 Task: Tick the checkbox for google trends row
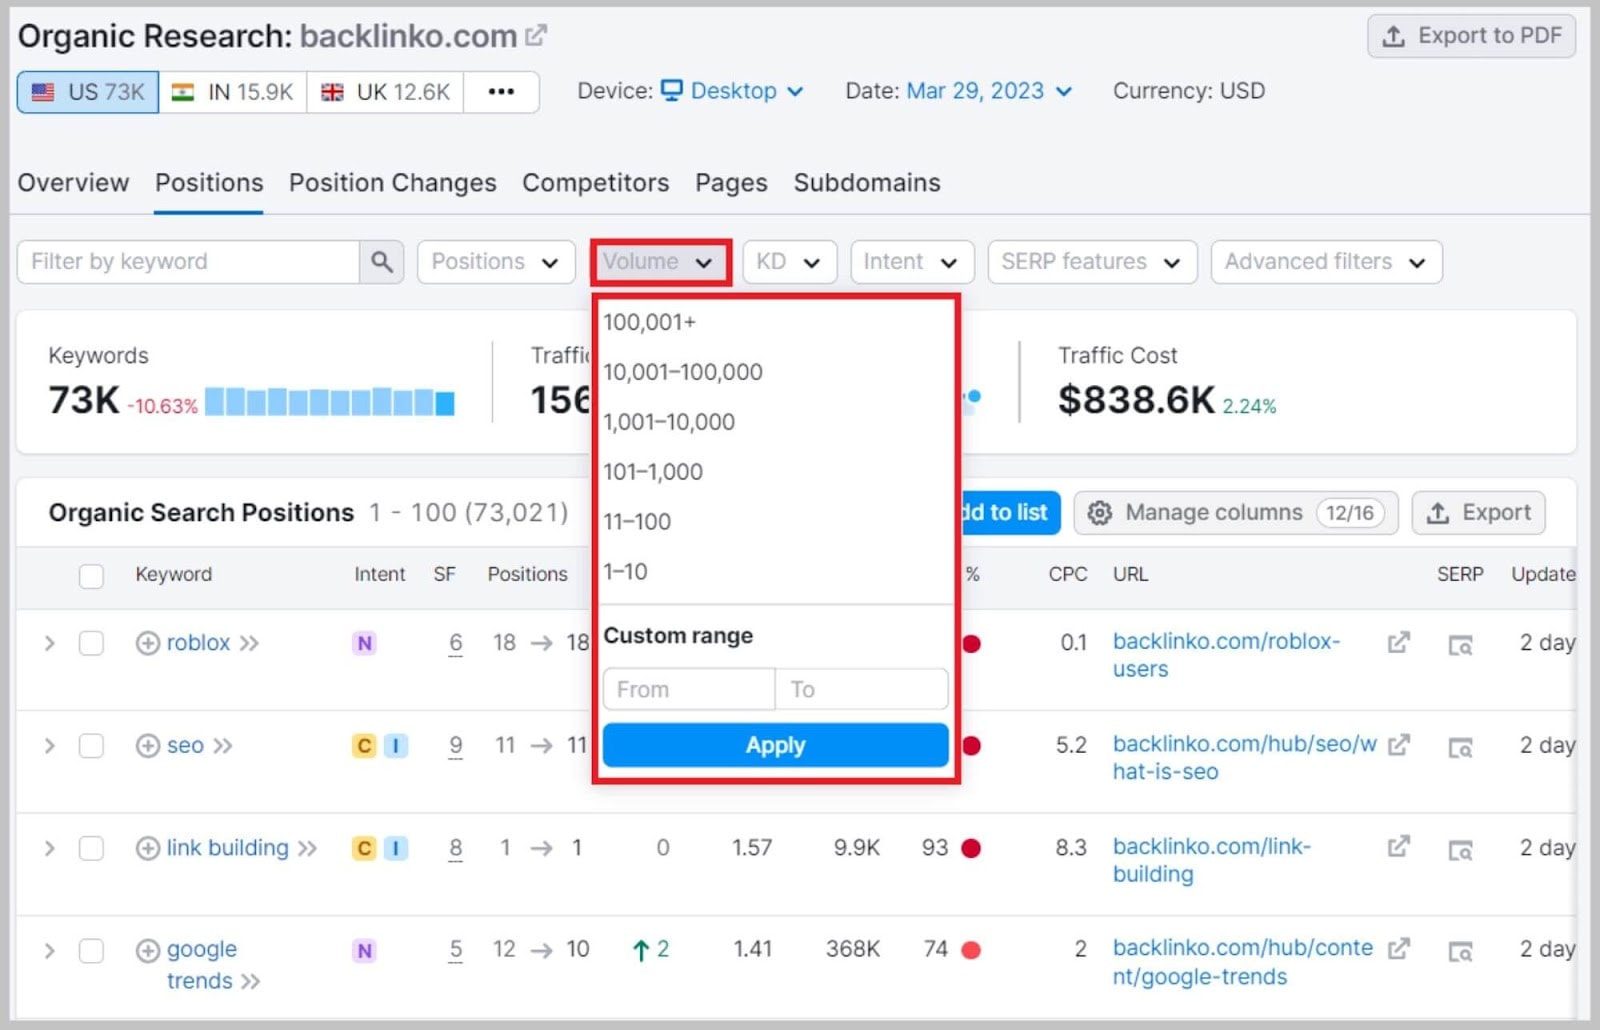[91, 950]
